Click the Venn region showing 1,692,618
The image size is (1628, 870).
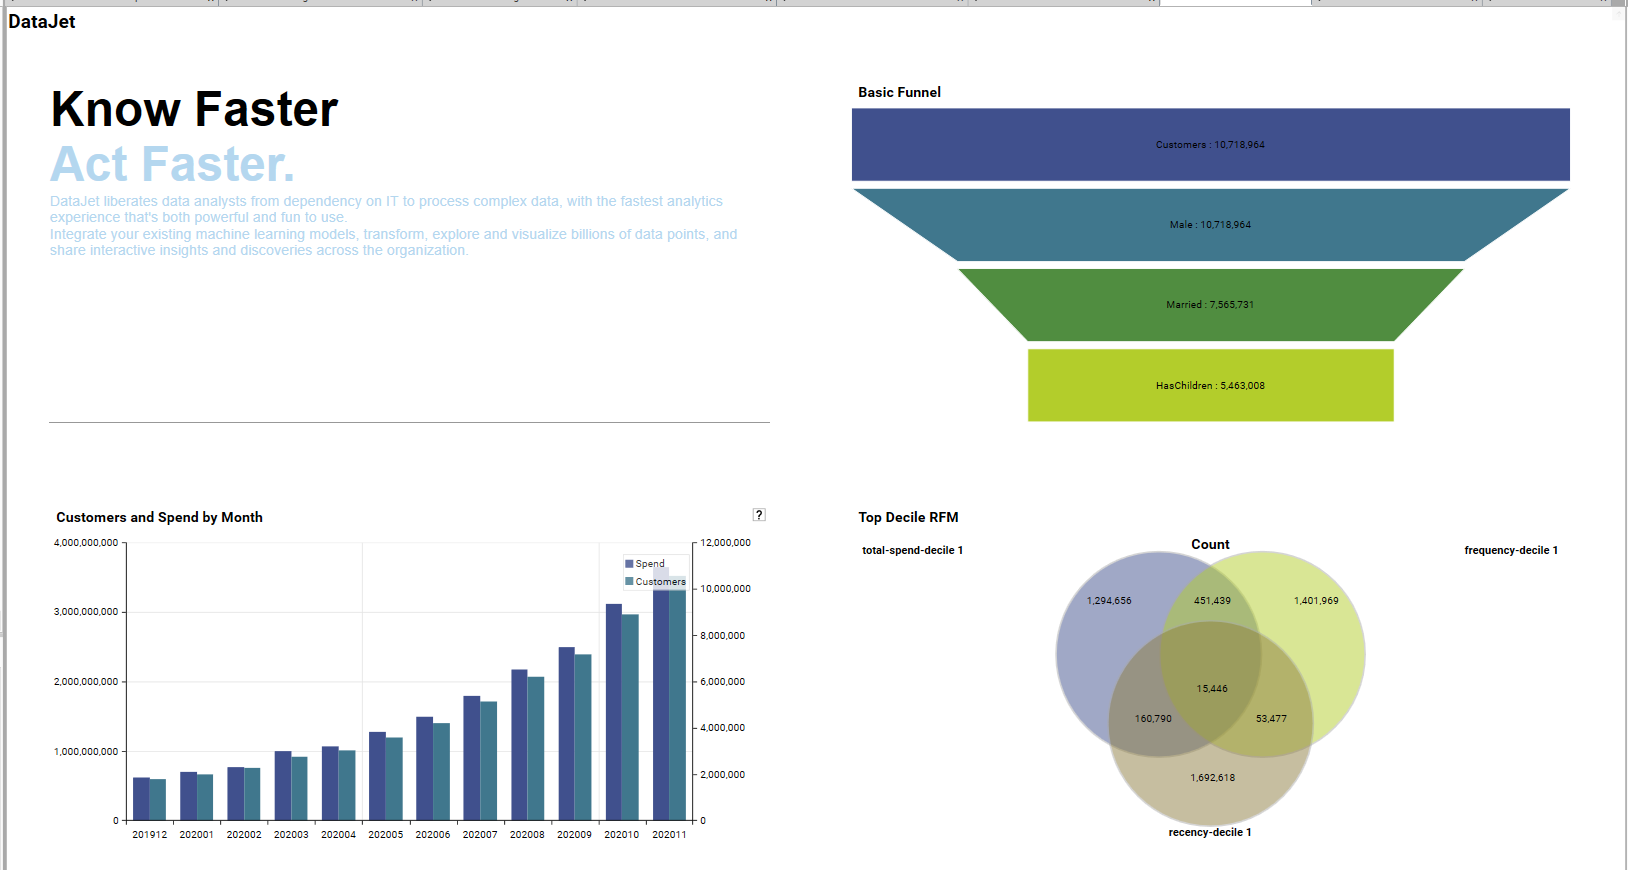pyautogui.click(x=1212, y=778)
